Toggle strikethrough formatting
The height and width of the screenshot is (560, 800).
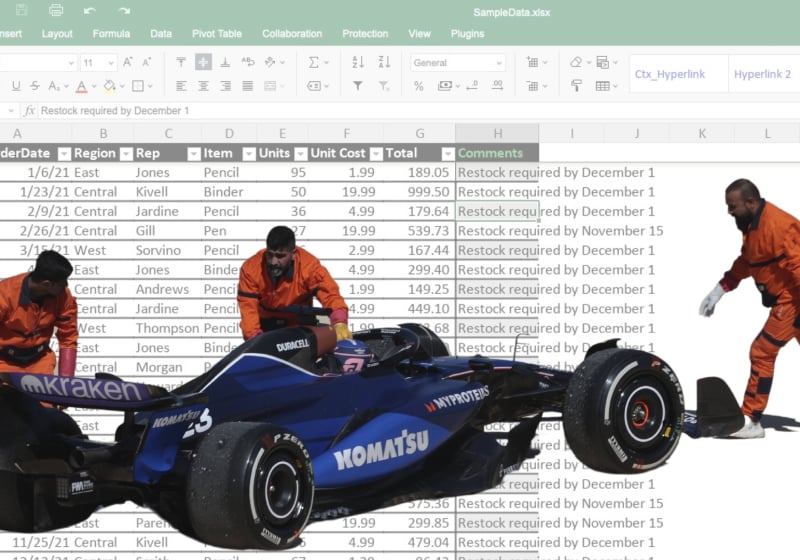click(x=35, y=86)
